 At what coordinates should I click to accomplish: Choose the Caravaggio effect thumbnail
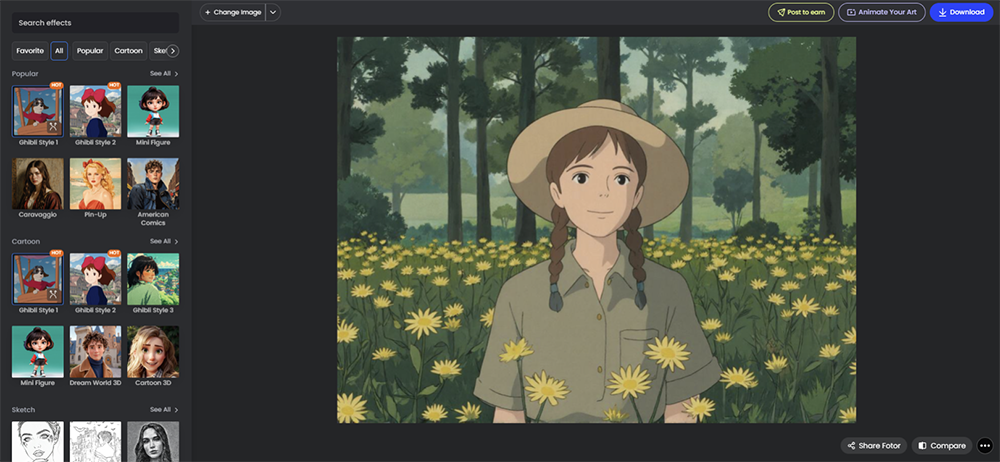point(38,184)
